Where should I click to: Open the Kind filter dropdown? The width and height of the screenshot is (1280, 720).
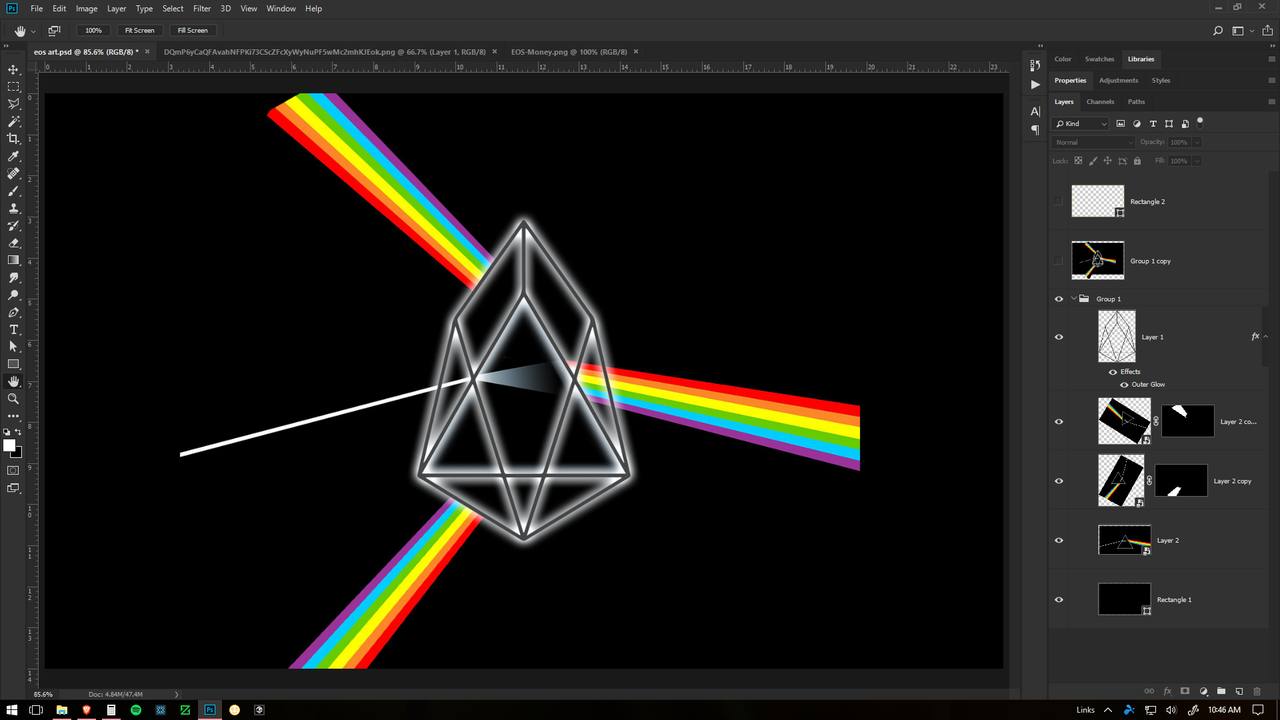1080,123
